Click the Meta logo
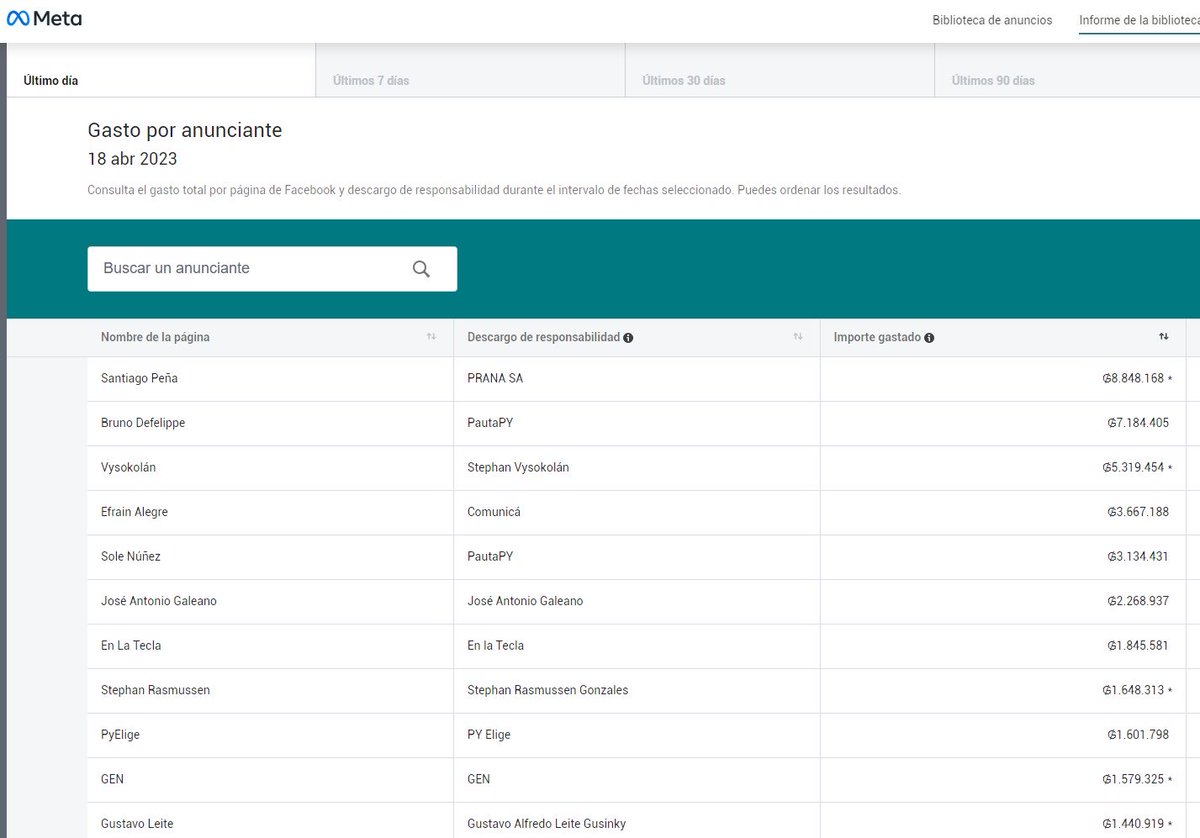The width and height of the screenshot is (1200, 838). click(44, 19)
